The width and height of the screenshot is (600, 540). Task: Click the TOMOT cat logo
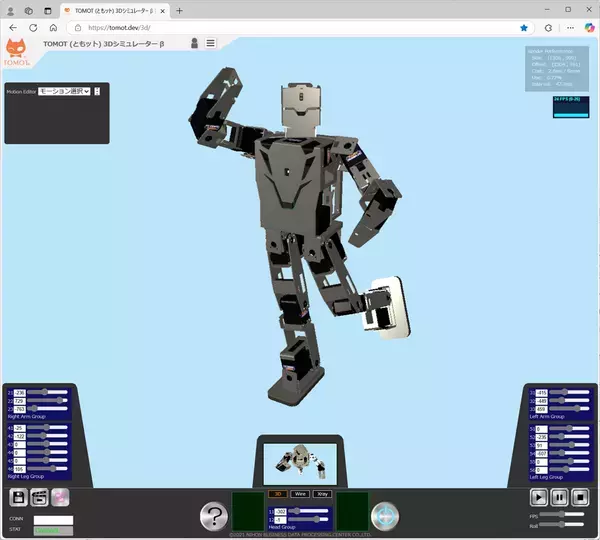coord(17,48)
